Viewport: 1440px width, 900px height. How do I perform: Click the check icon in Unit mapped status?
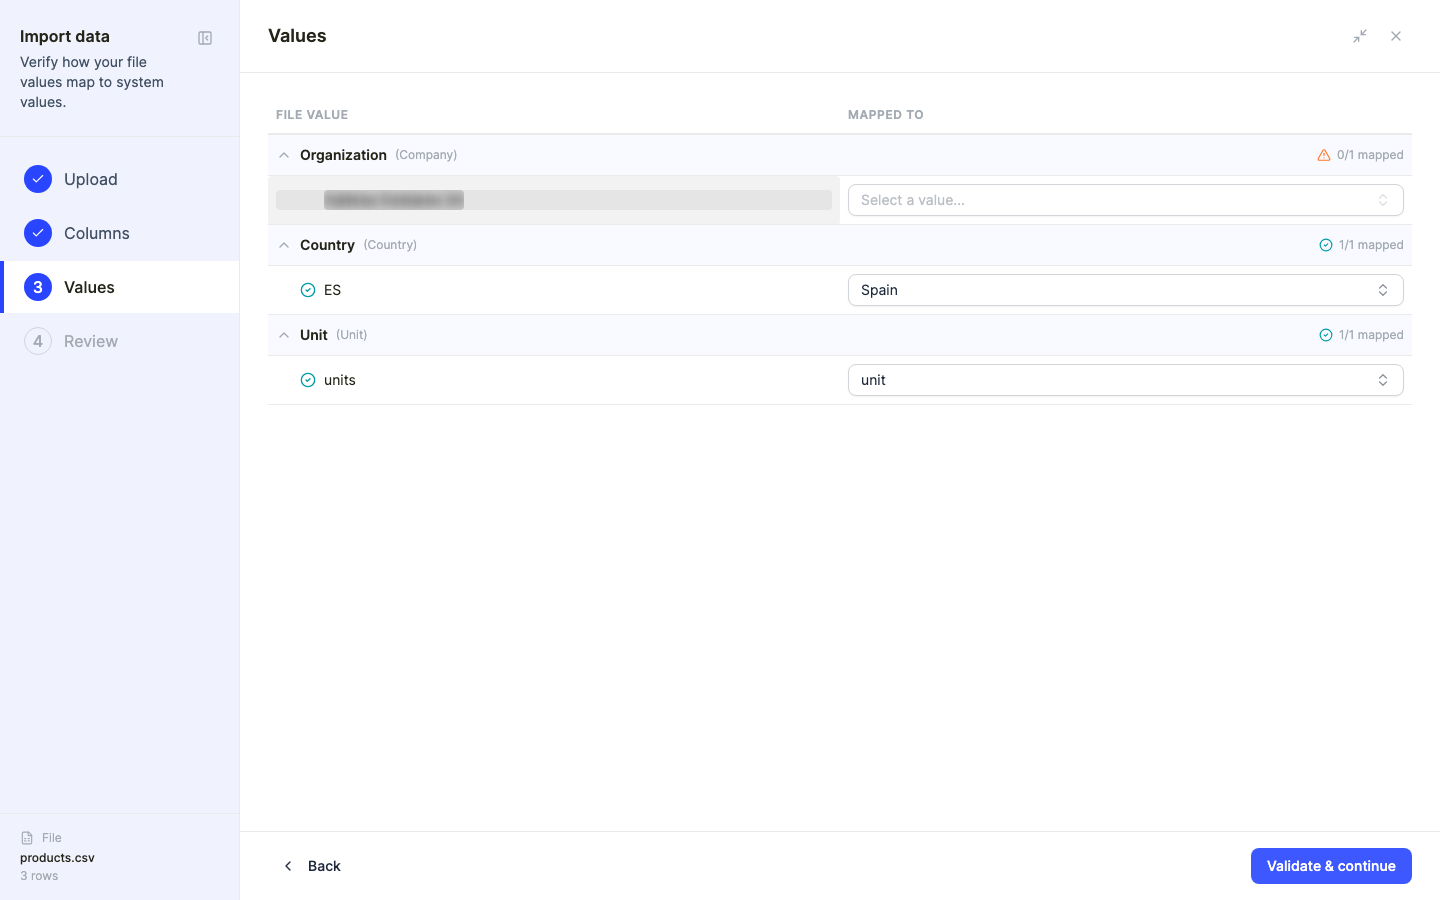(x=1326, y=335)
